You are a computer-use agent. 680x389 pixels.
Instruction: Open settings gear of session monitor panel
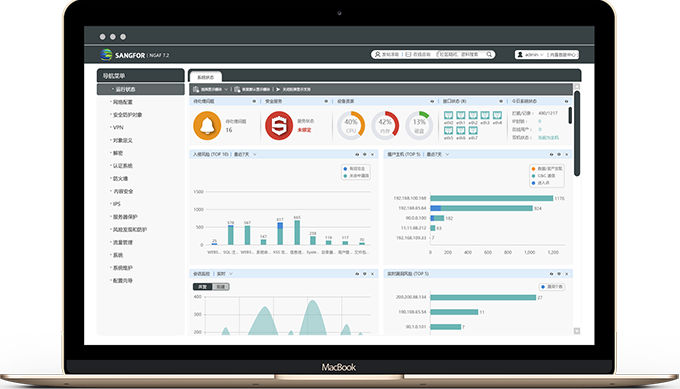point(365,274)
